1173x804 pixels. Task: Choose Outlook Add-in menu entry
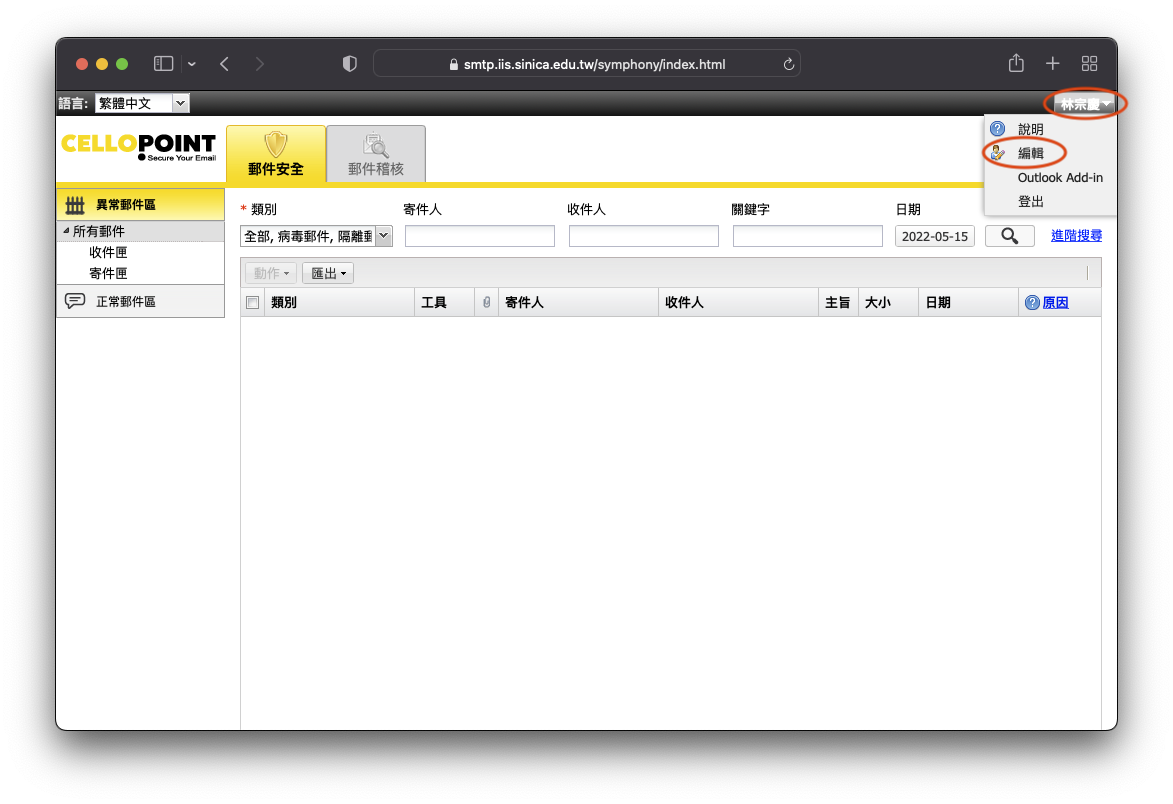[1060, 177]
